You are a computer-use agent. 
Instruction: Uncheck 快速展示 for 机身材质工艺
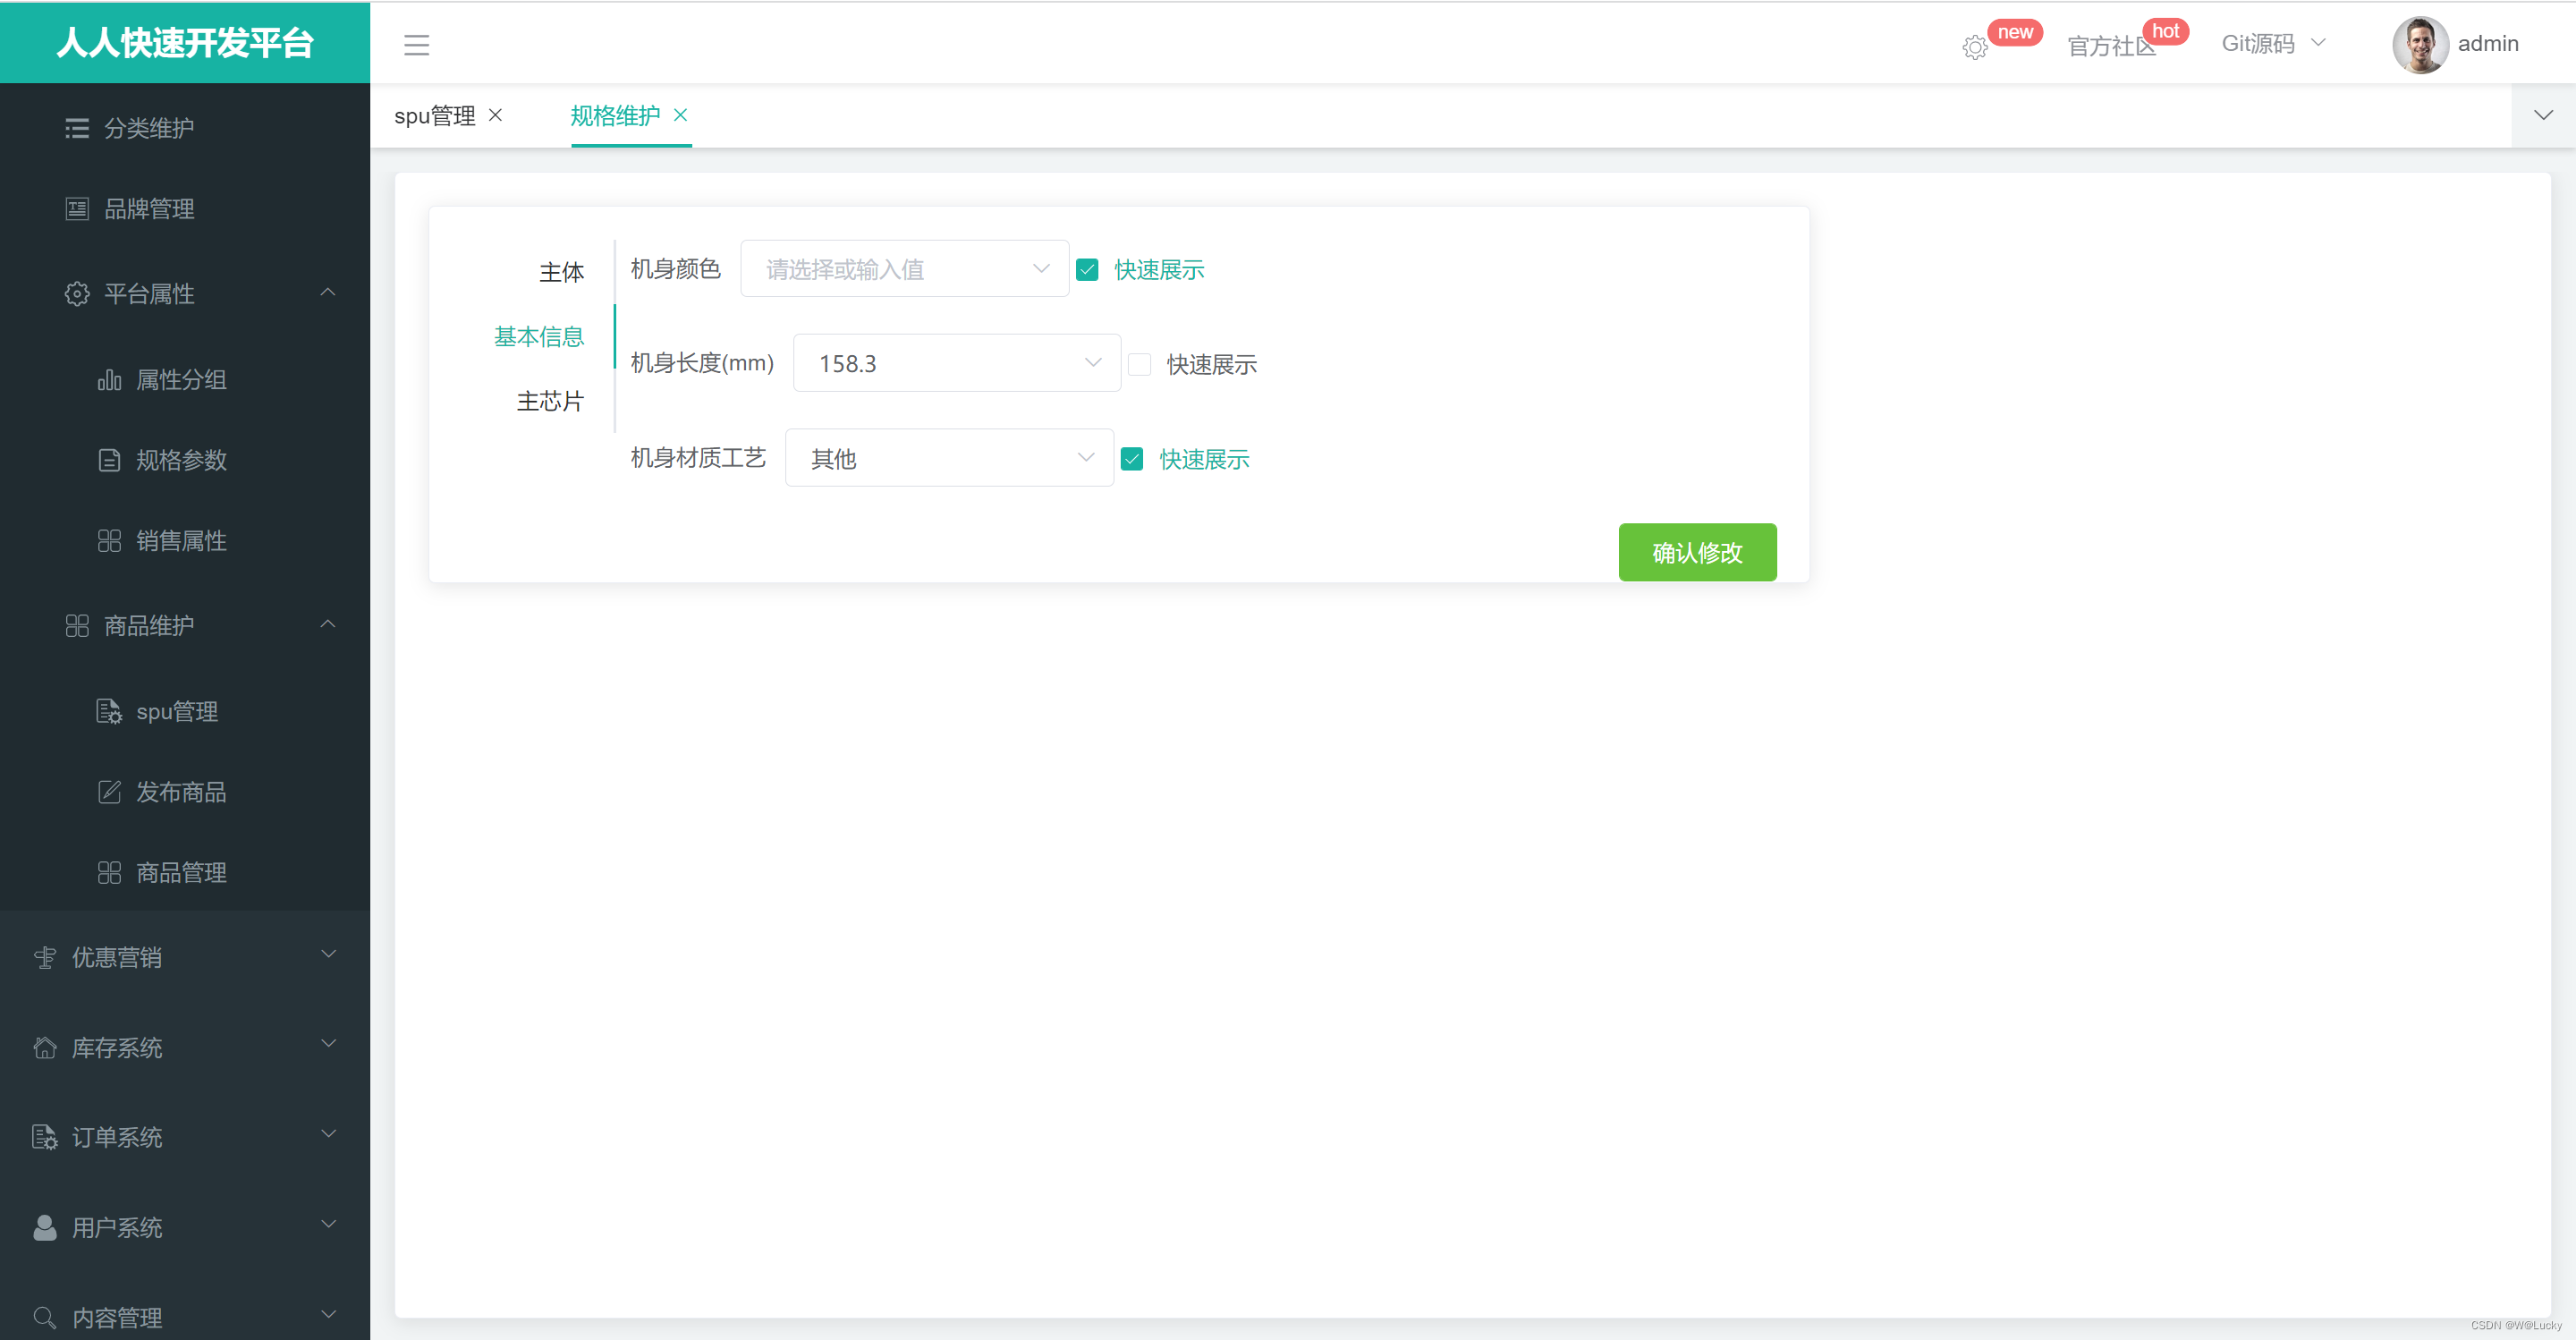pos(1132,459)
